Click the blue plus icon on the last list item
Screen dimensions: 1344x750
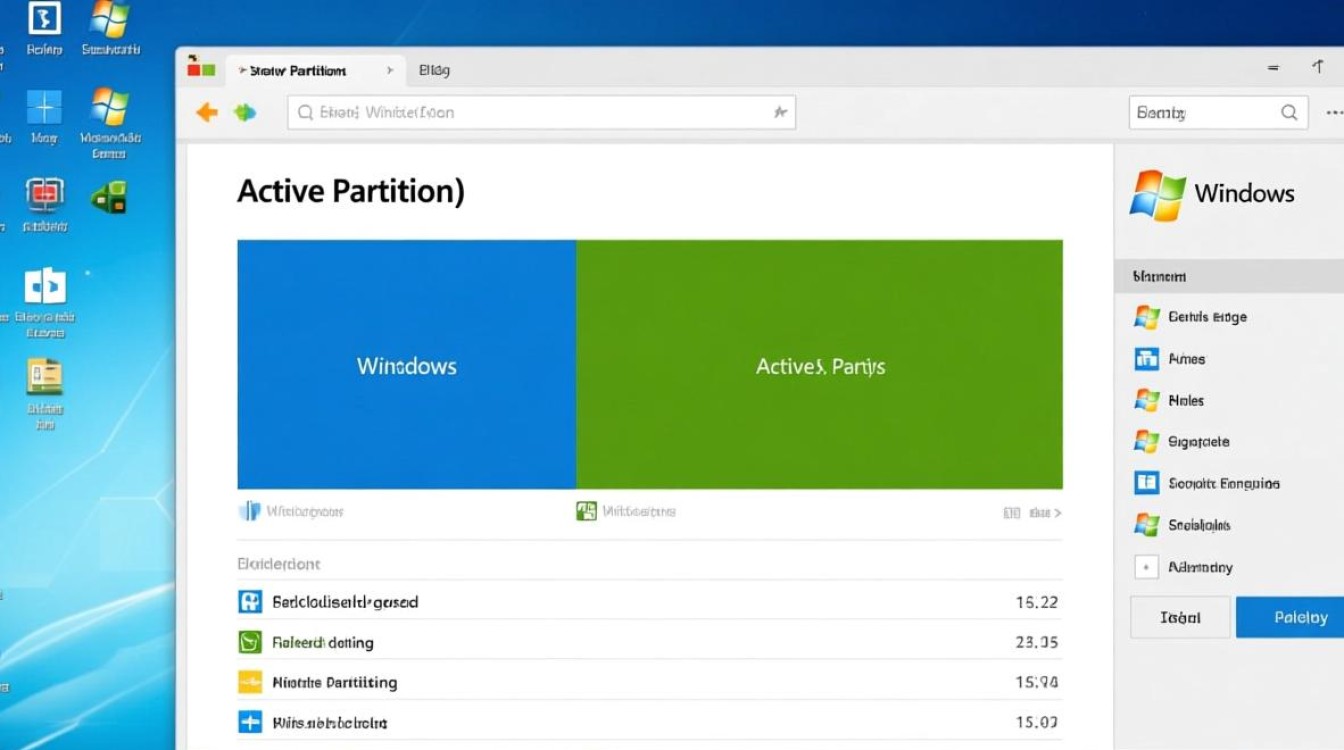[250, 721]
